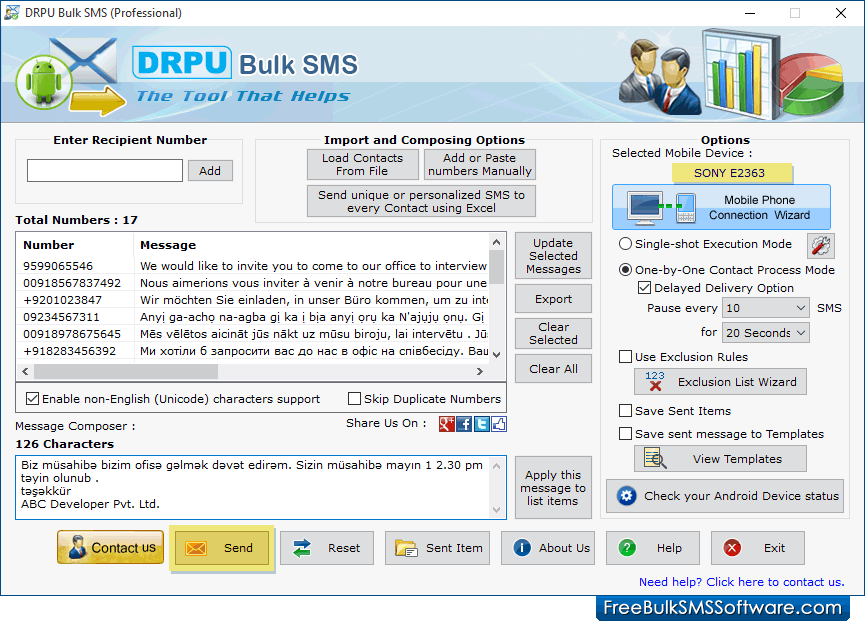Check Save sent message to Templates
The width and height of the screenshot is (865, 621).
(x=625, y=434)
